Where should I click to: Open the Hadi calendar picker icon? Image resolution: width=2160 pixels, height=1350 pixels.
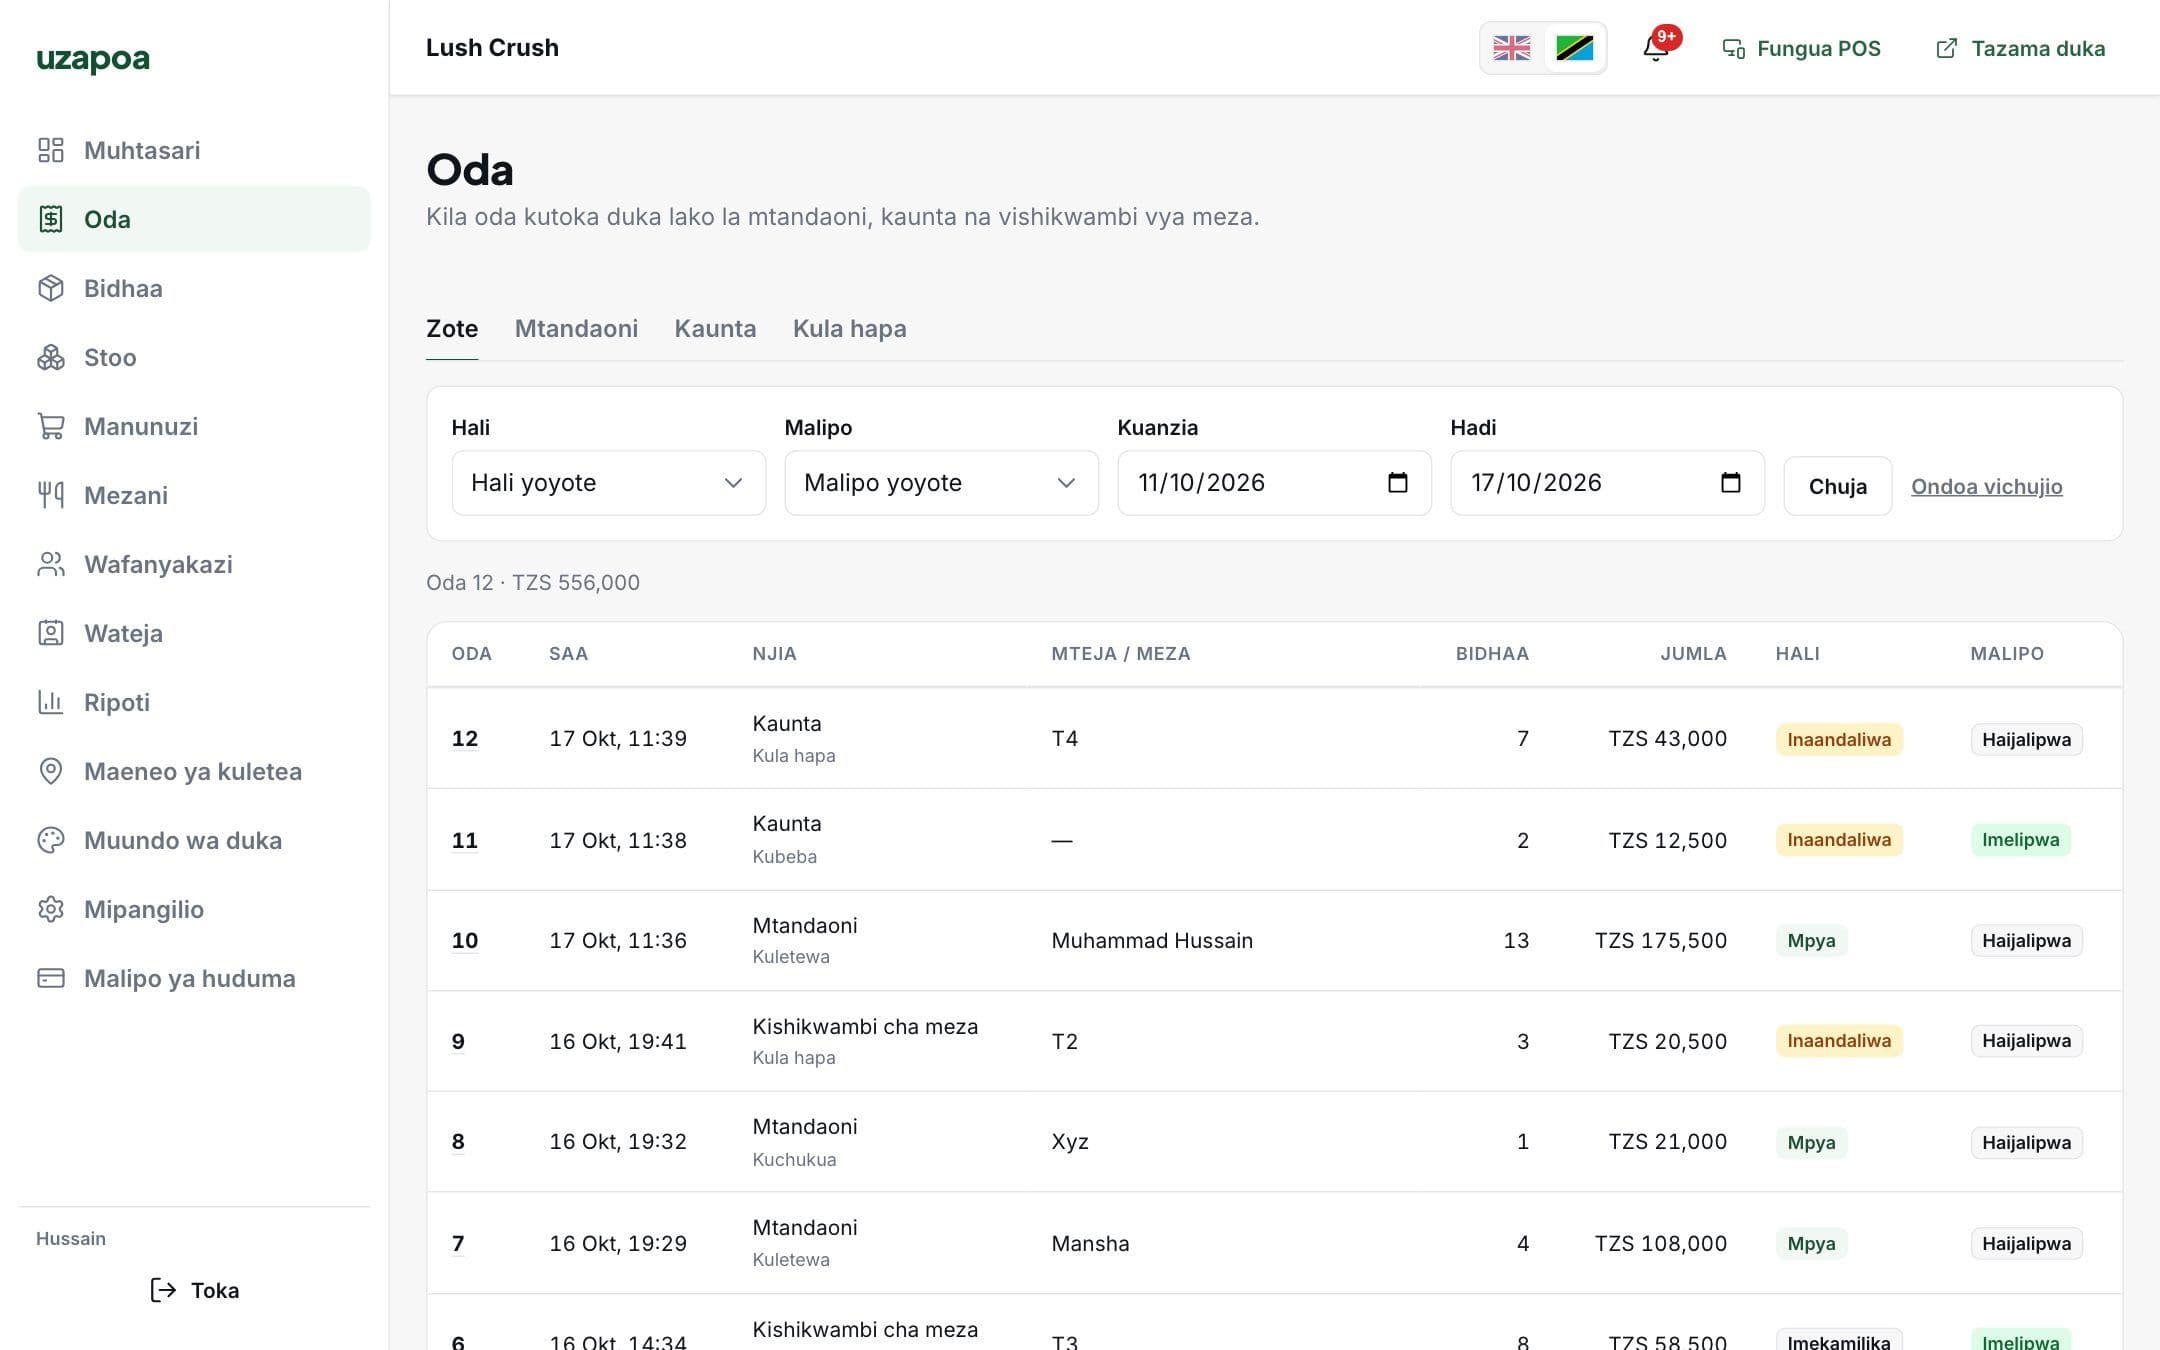pyautogui.click(x=1731, y=483)
